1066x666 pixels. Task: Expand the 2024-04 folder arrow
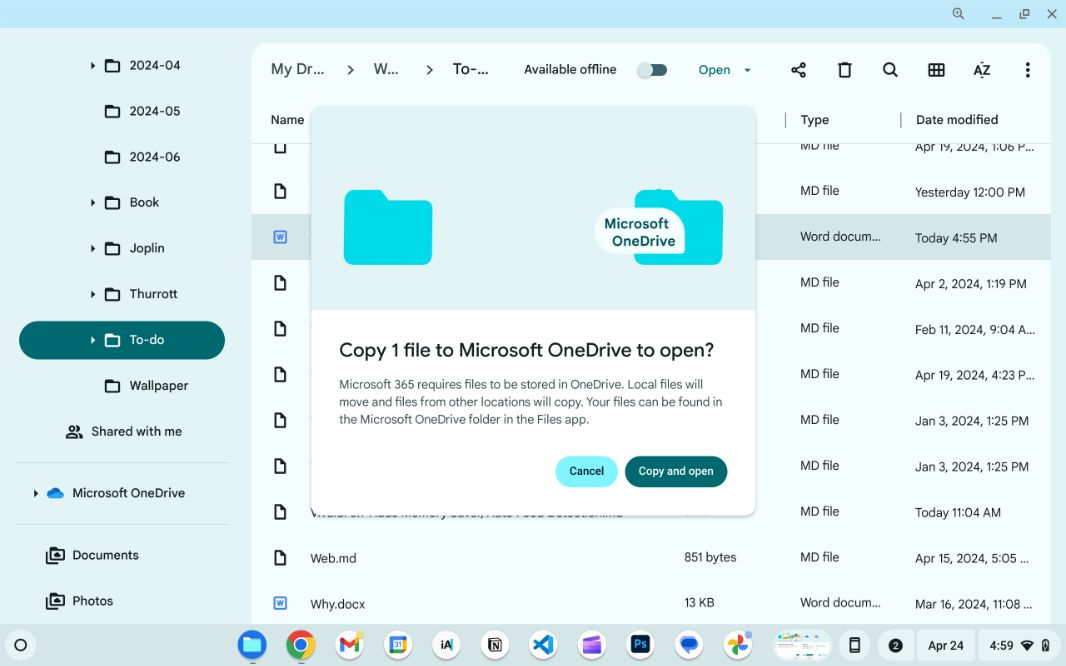coord(93,66)
